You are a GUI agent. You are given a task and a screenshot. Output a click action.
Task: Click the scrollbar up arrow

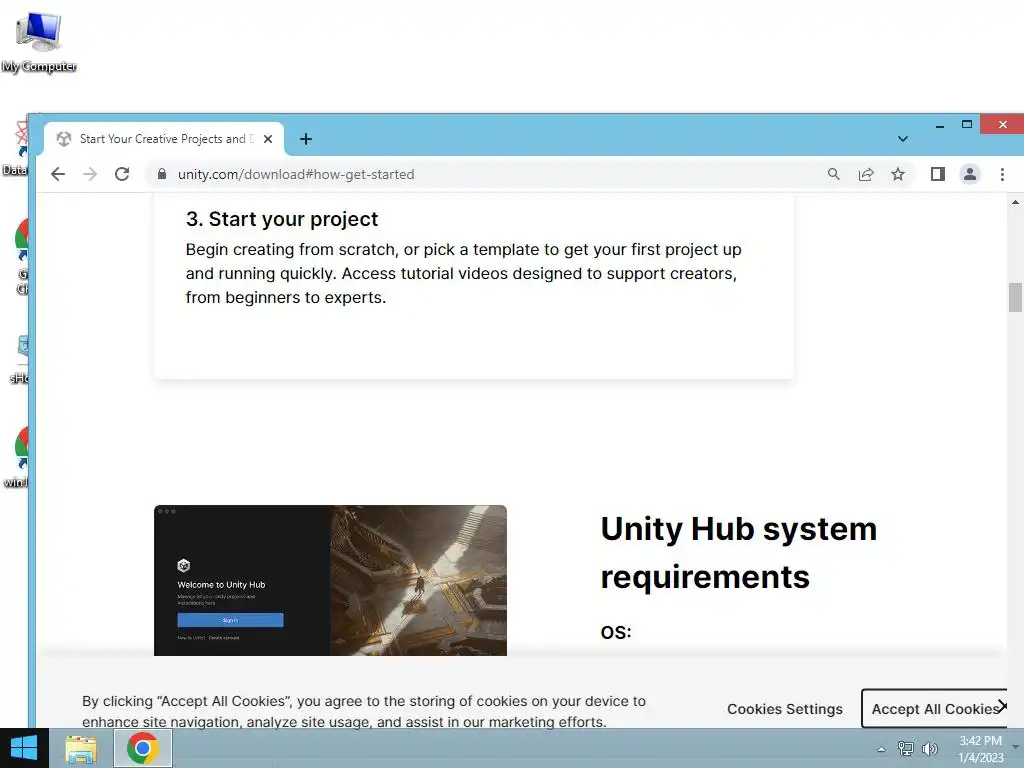[1015, 202]
